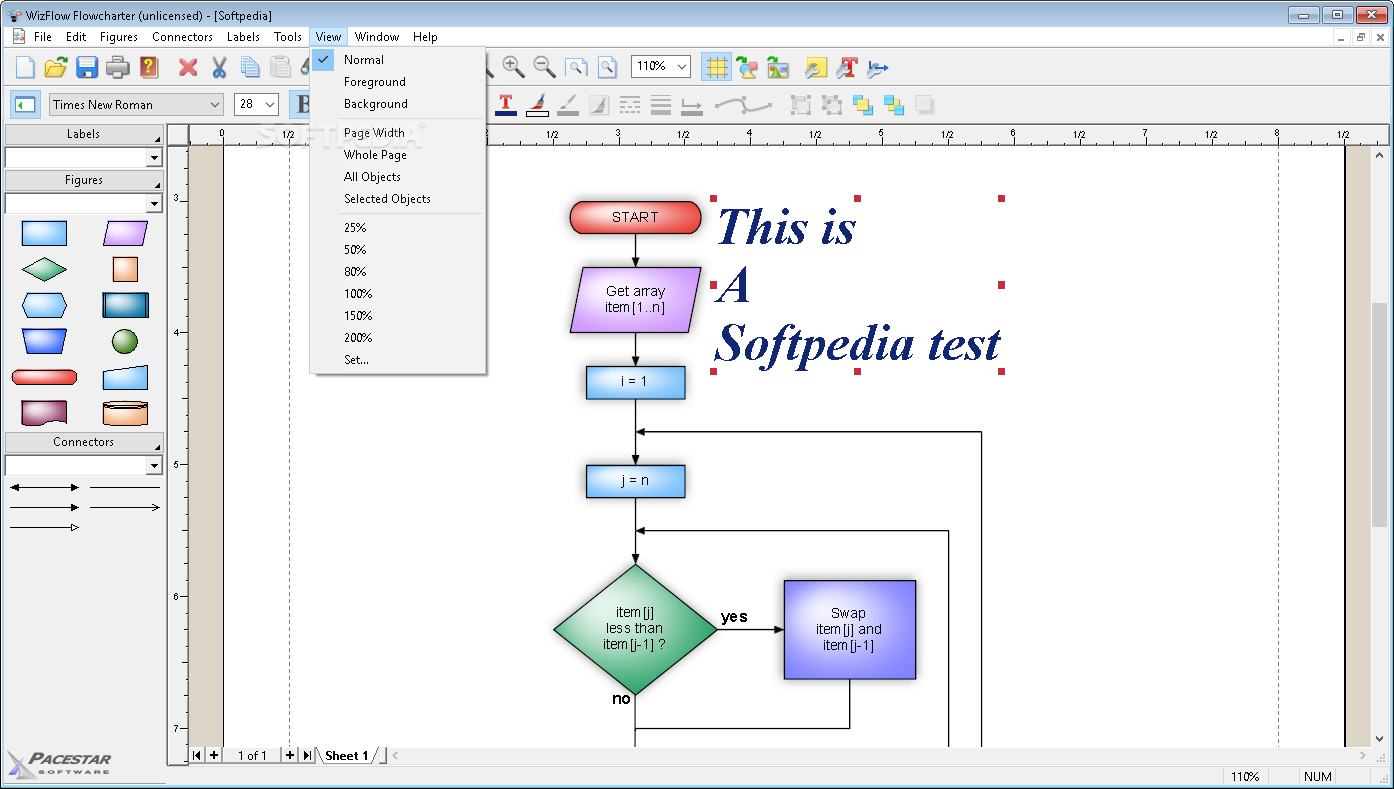
Task: Pick the hollow-arrowhead connector
Action: (44, 527)
